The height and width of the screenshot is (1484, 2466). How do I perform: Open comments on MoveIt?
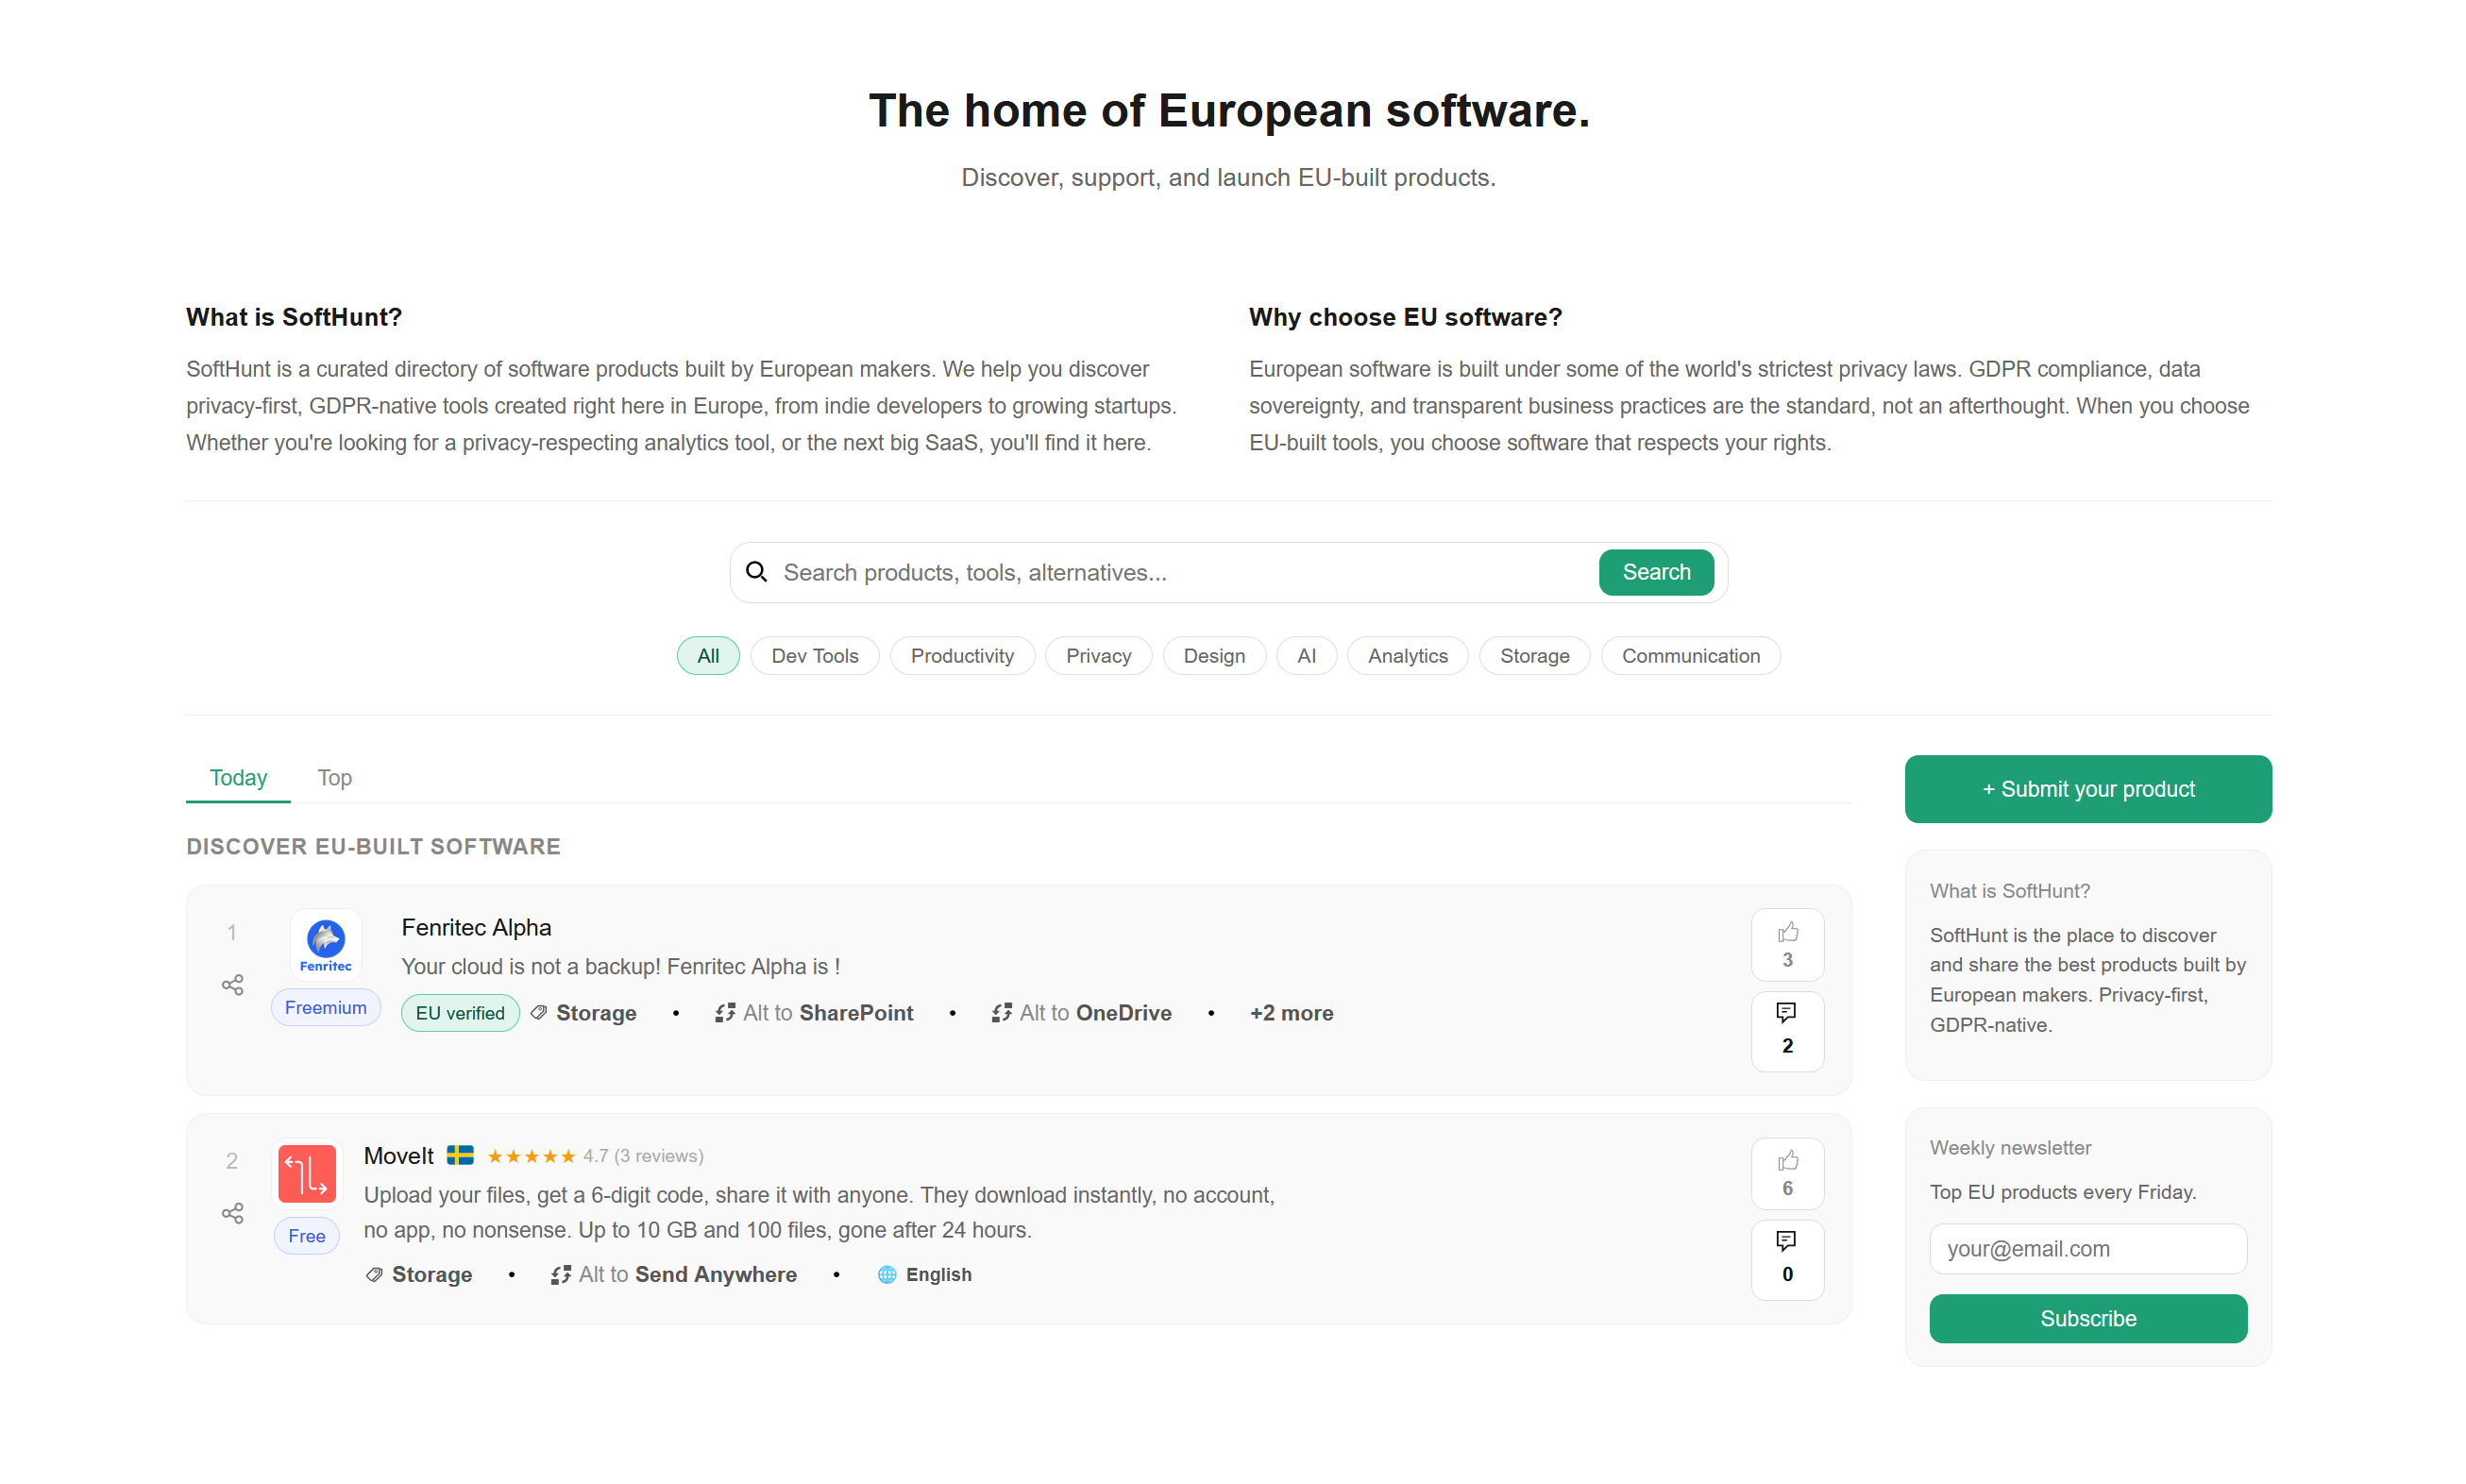[1787, 1259]
